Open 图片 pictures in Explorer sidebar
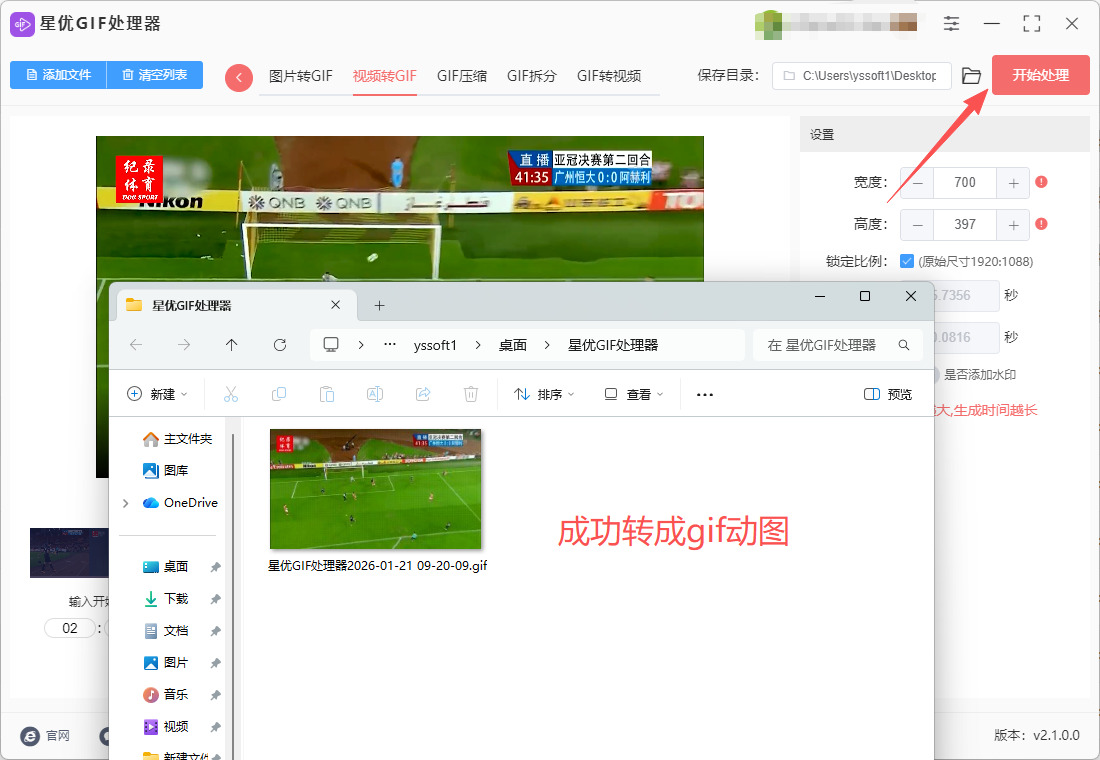Screen dimensions: 1100x760 [x=166, y=662]
